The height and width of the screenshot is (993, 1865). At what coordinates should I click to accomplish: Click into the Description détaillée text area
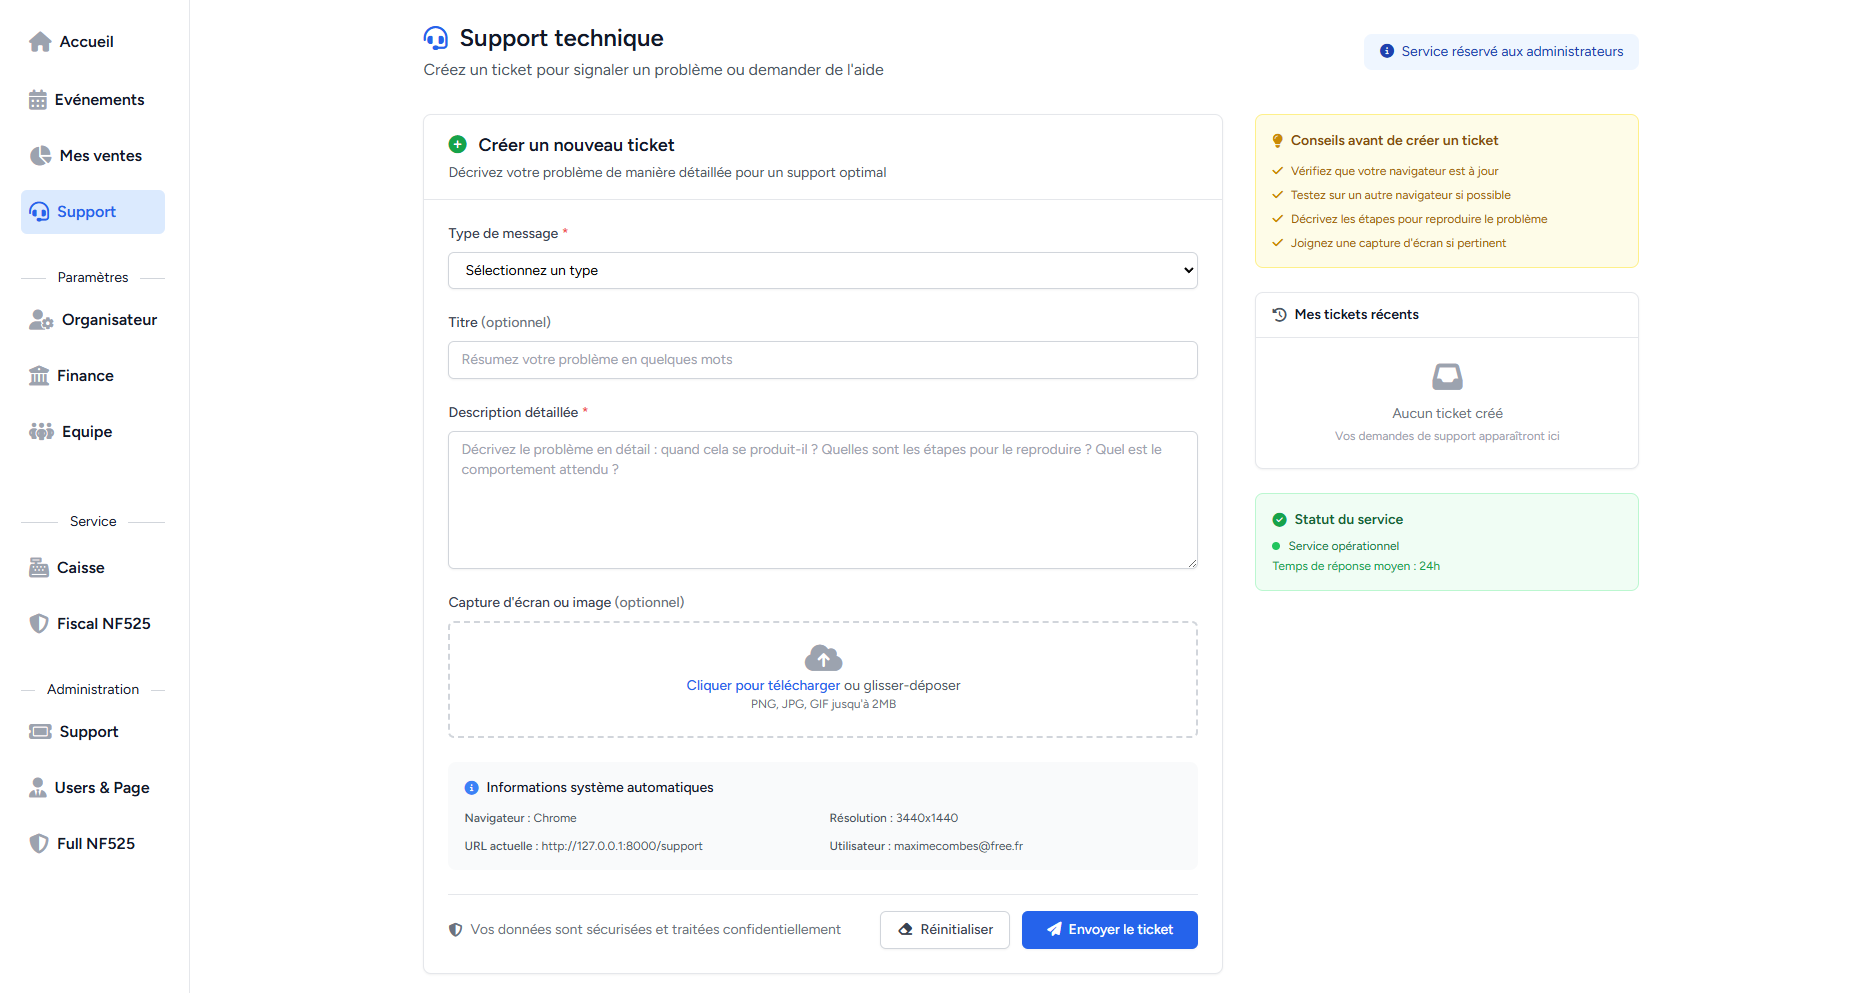(x=823, y=500)
